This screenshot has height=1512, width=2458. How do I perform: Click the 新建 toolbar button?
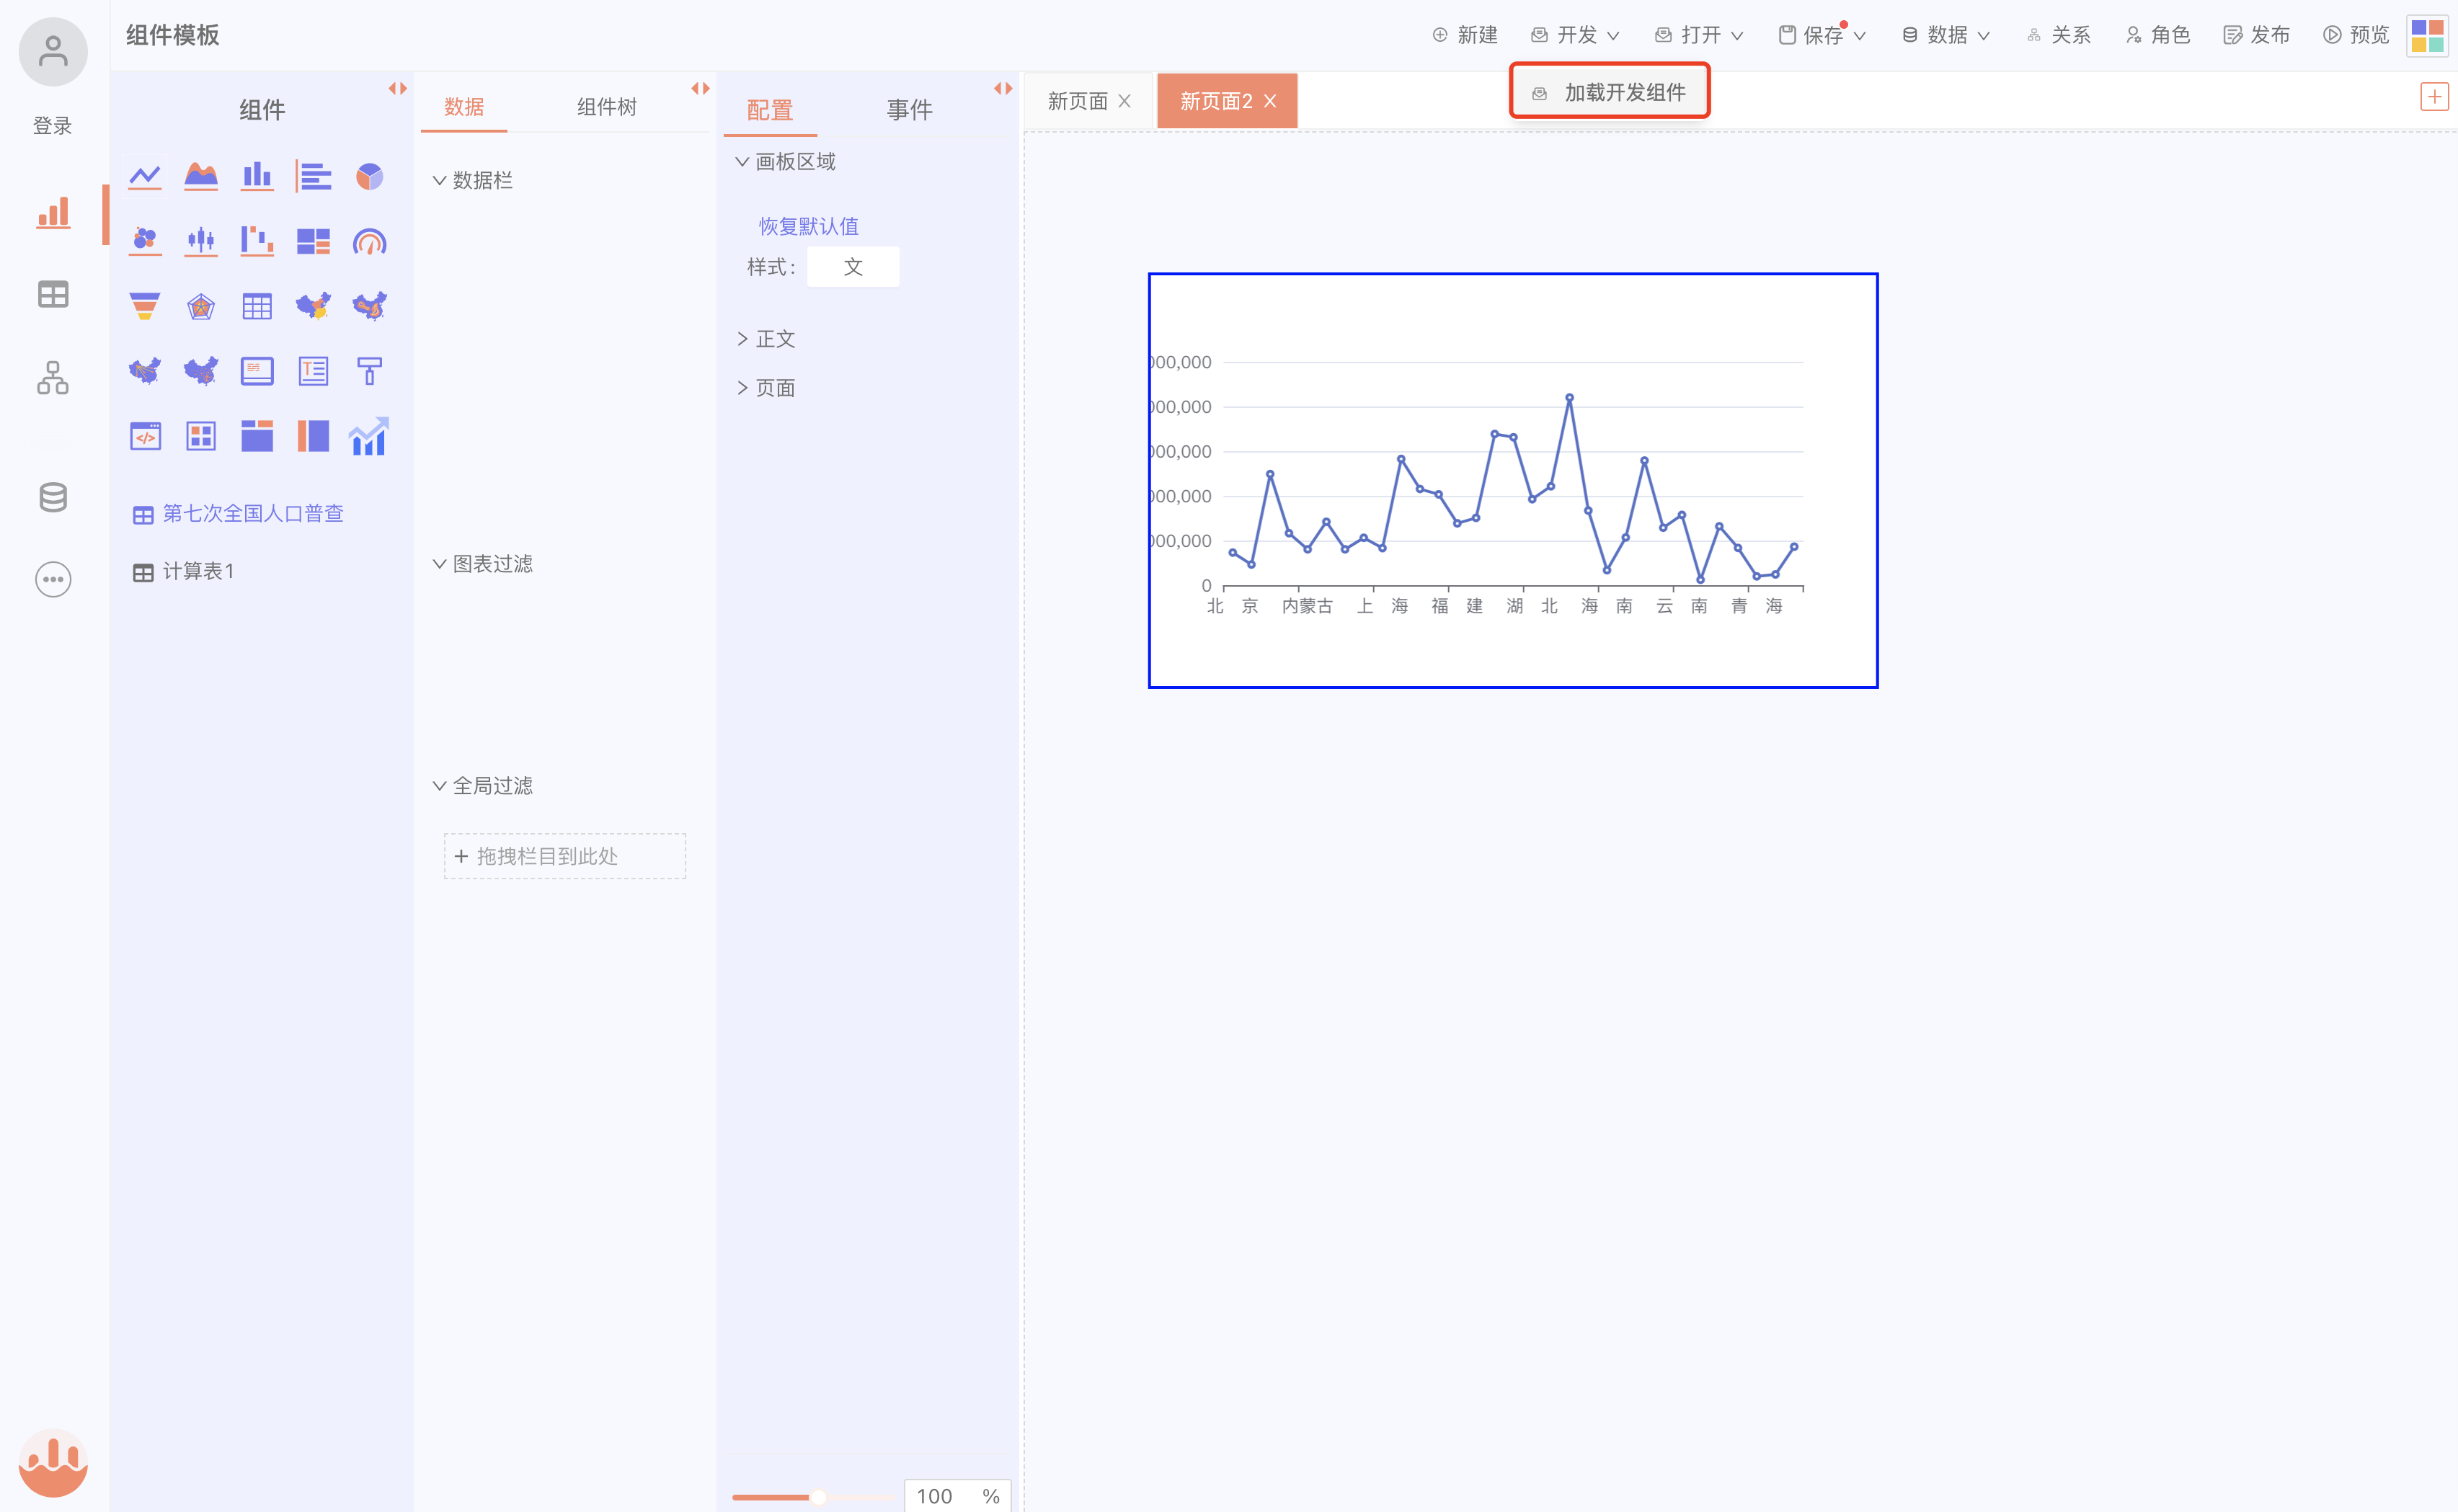[x=1465, y=35]
